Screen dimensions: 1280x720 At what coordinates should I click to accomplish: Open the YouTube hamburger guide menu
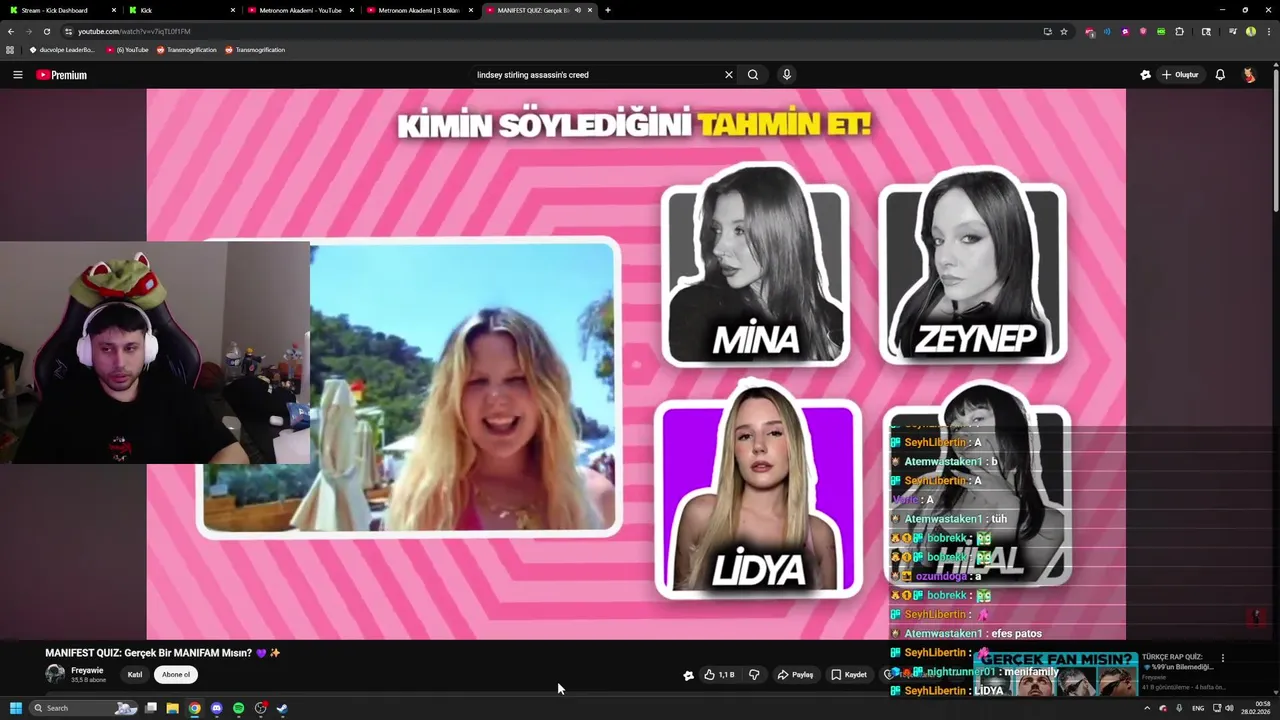click(x=17, y=75)
